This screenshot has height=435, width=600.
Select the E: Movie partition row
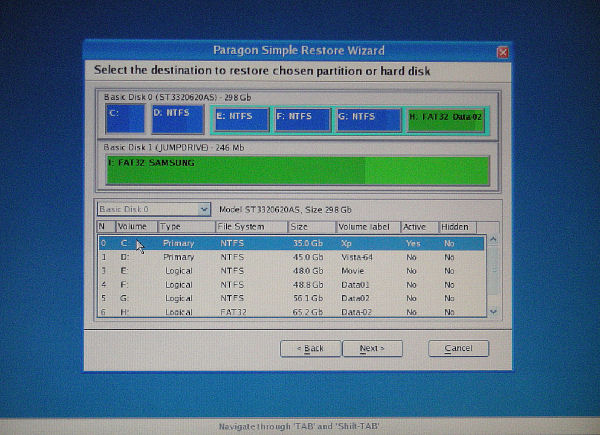point(290,271)
